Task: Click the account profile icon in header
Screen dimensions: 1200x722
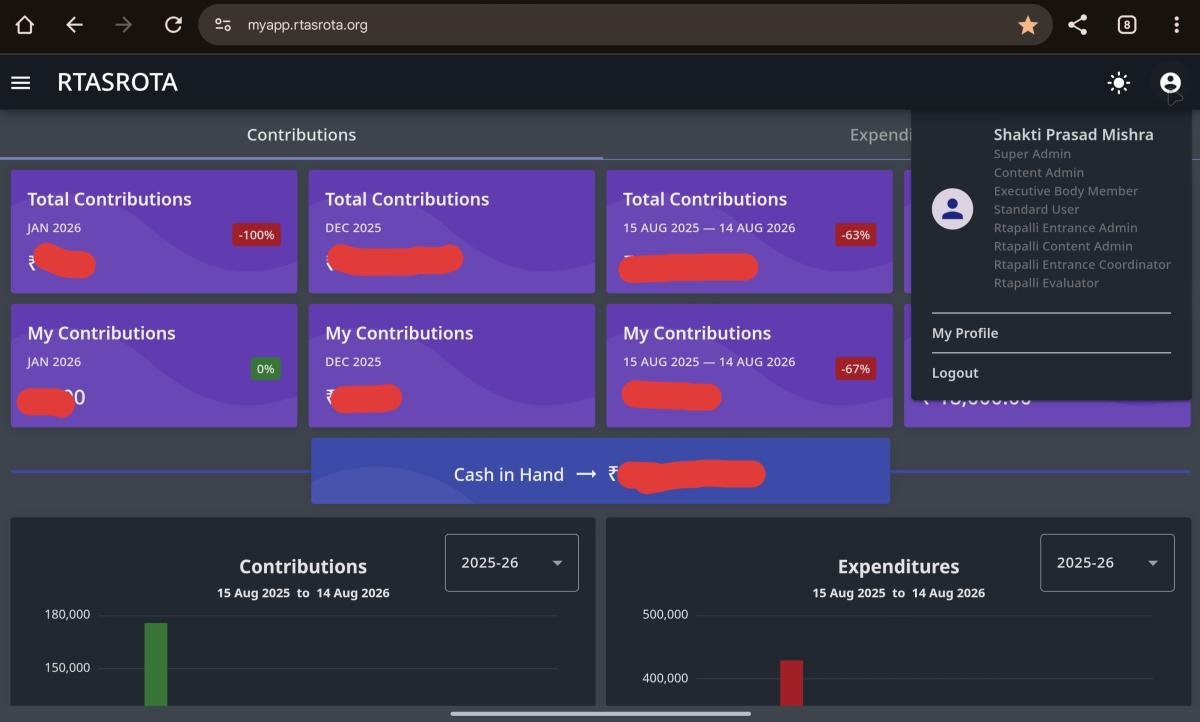Action: (x=1170, y=83)
